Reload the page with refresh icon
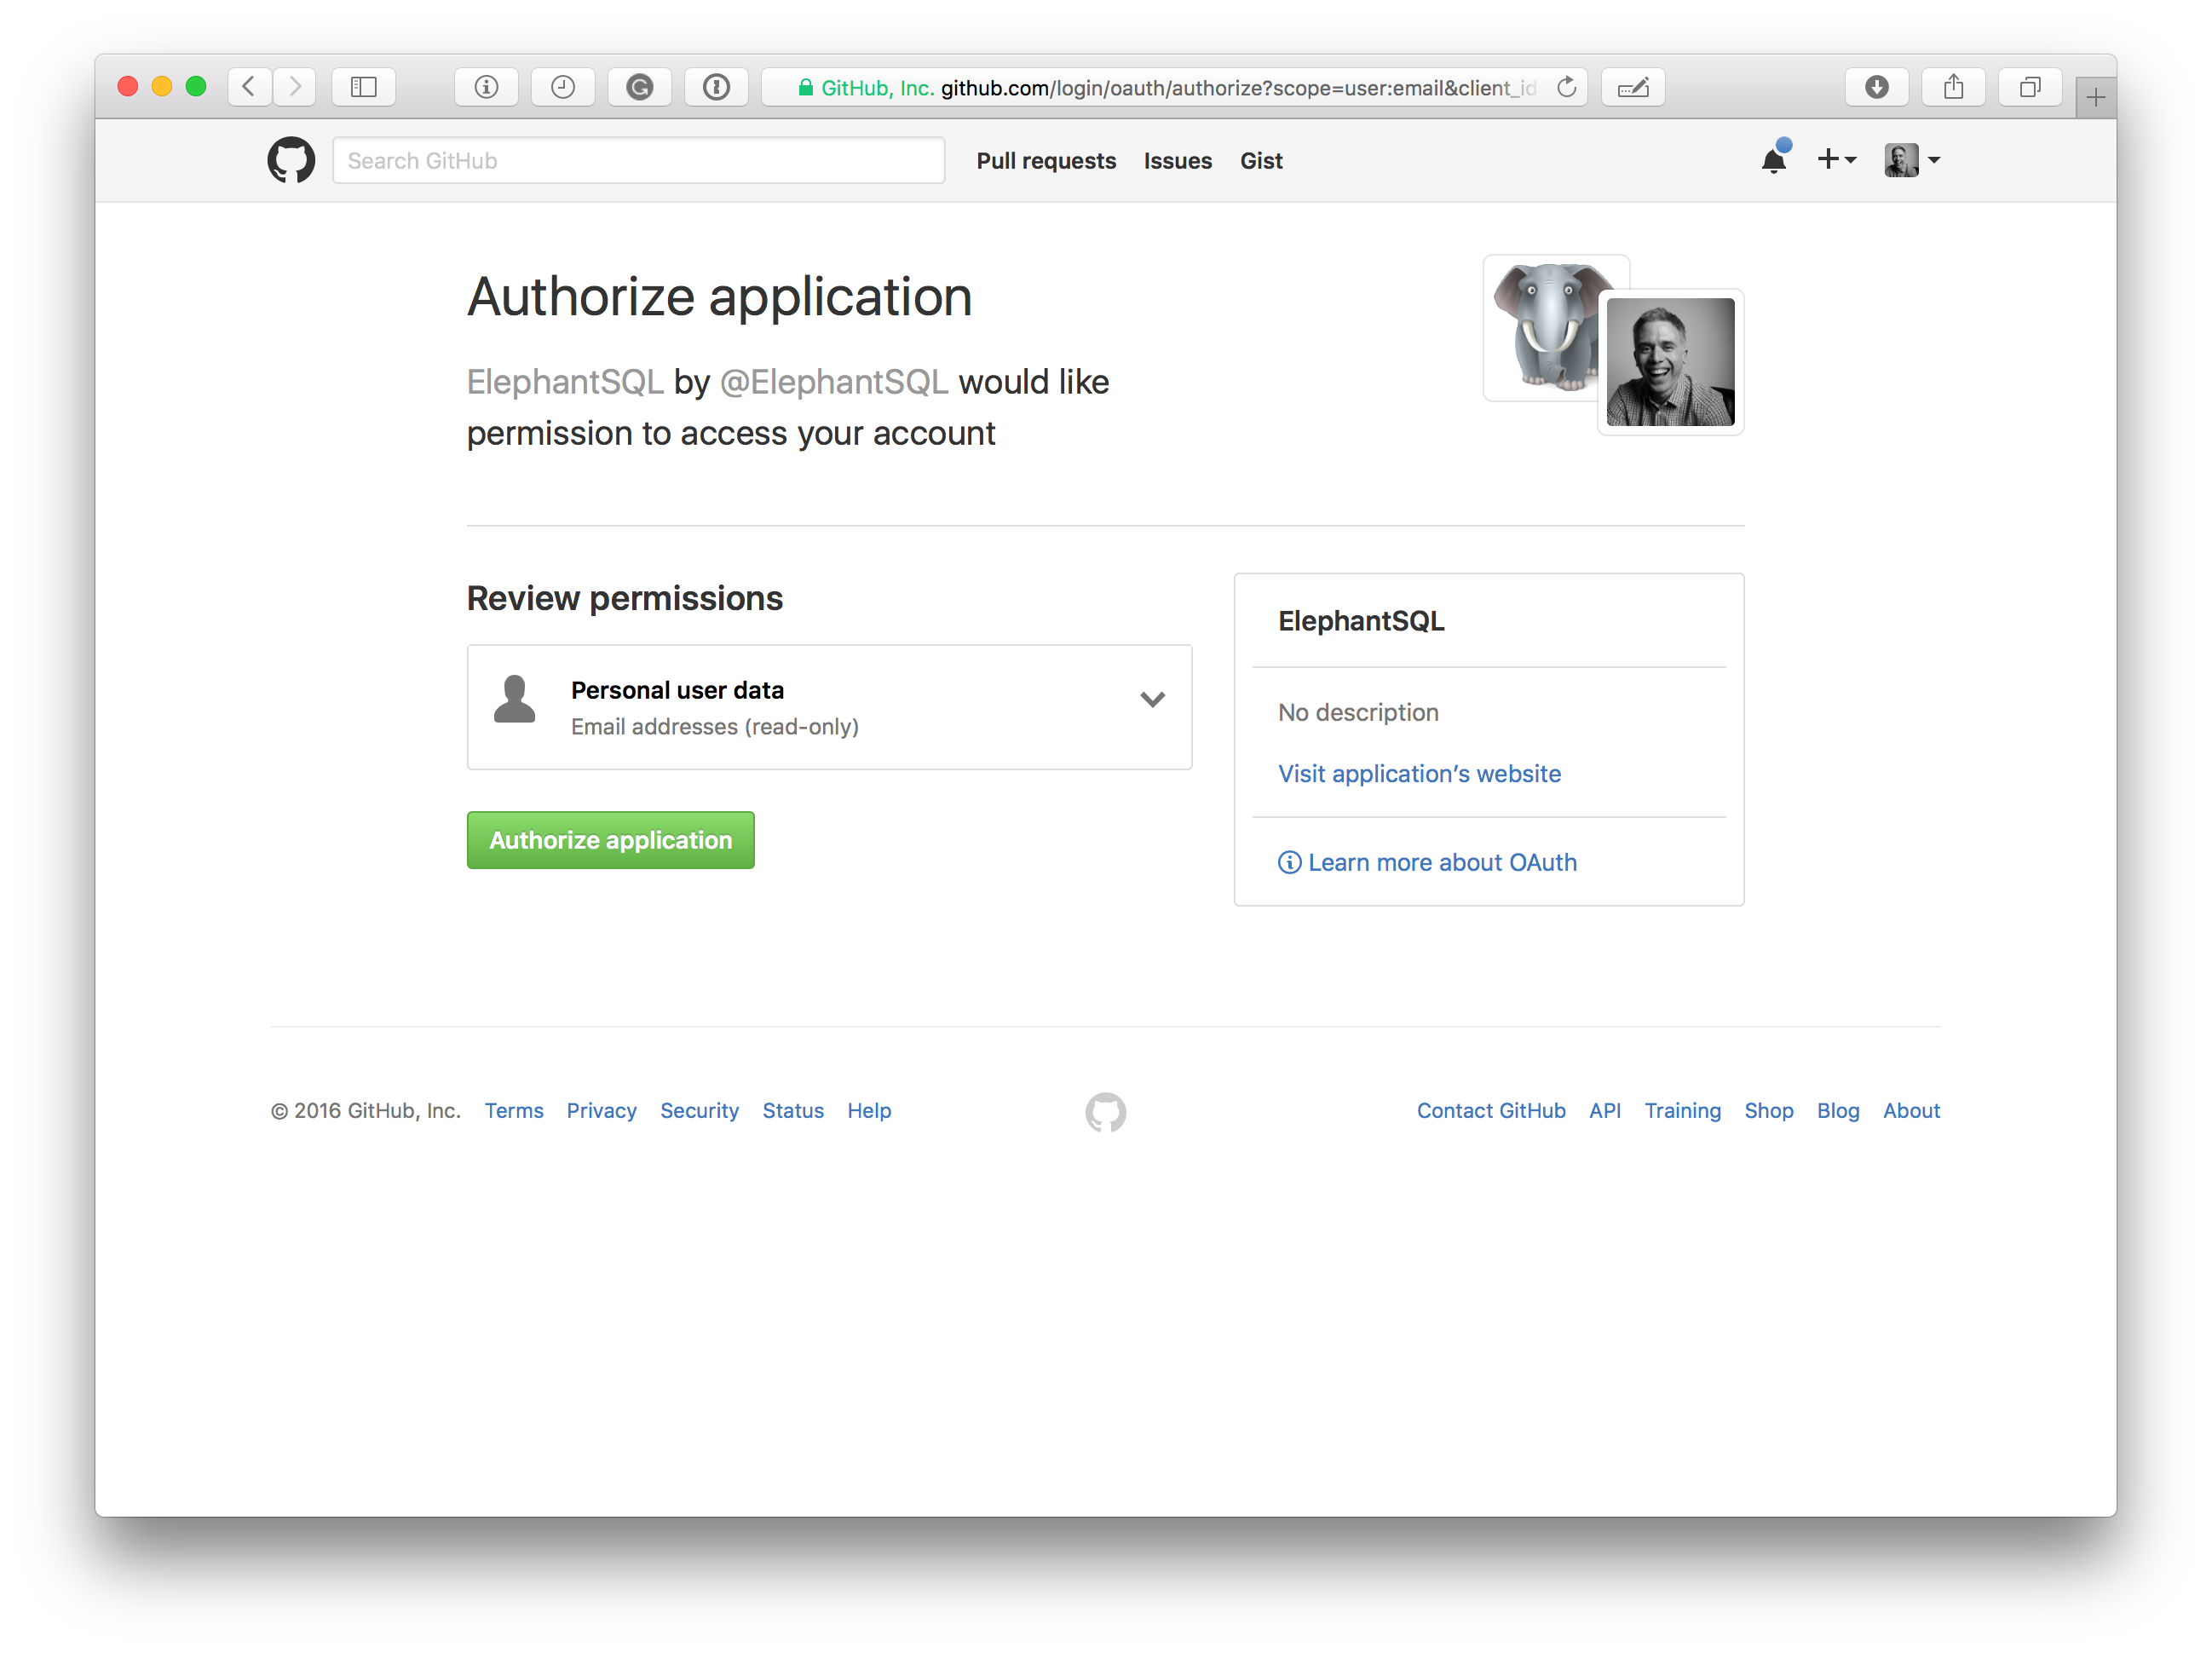This screenshot has width=2212, height=1653. click(1567, 87)
